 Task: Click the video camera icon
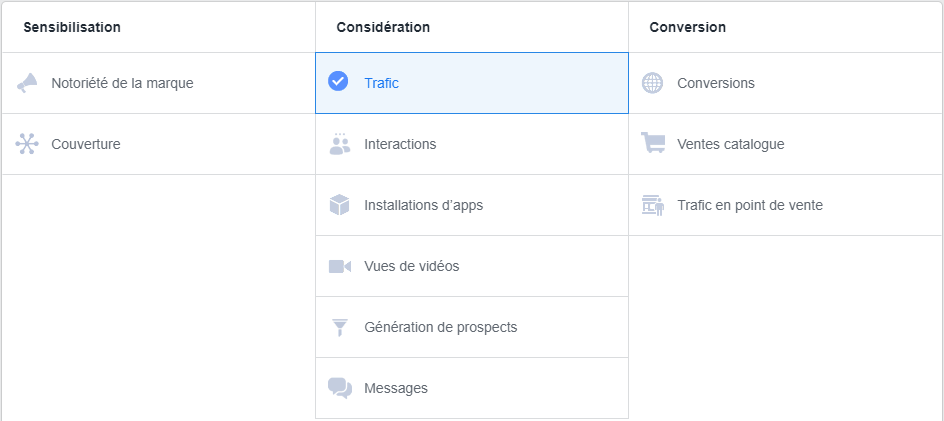(x=340, y=266)
